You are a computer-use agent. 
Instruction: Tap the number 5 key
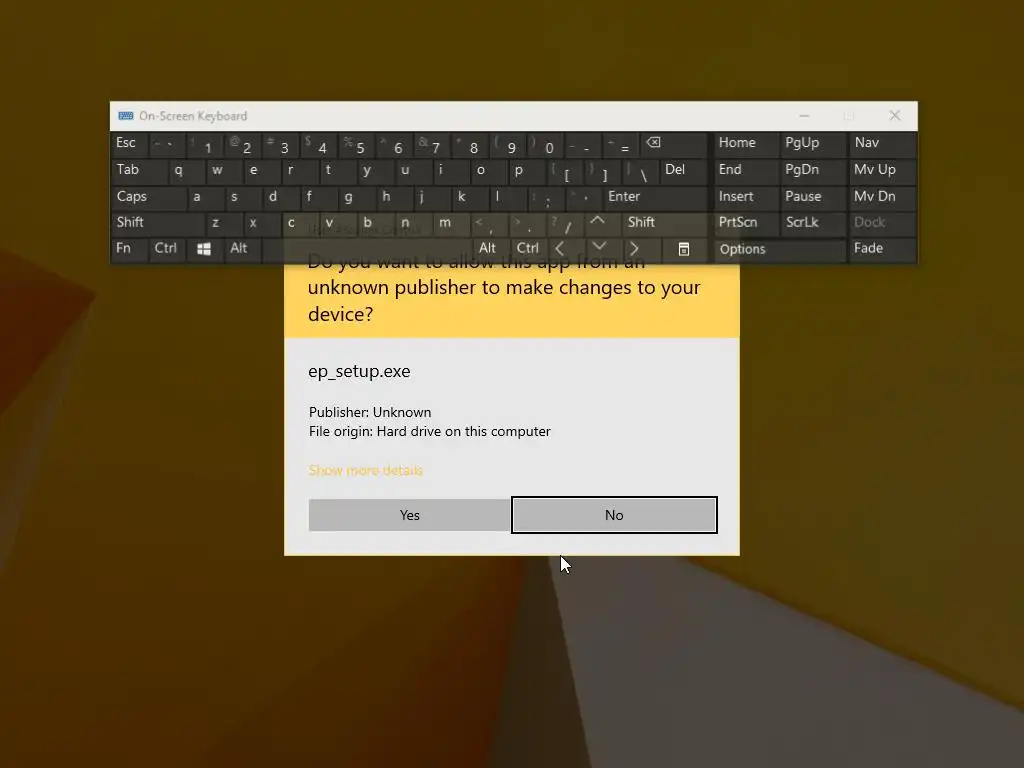pyautogui.click(x=356, y=144)
